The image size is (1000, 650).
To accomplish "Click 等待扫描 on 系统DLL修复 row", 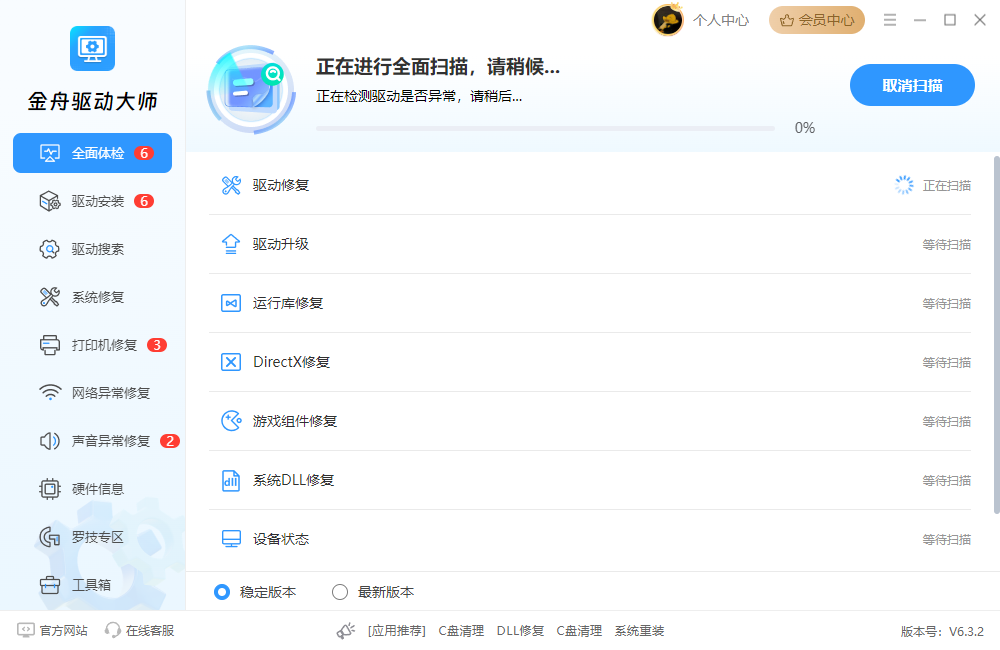I will 946,480.
